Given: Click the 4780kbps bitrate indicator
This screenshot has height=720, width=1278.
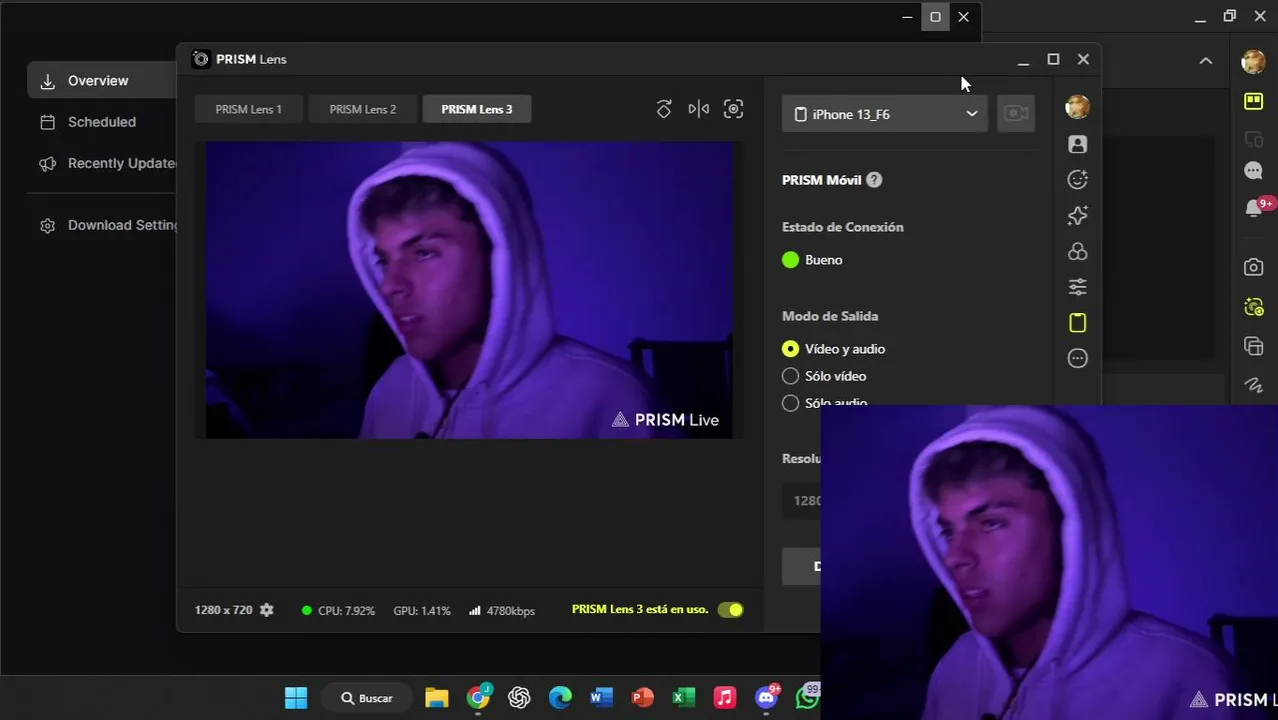Looking at the screenshot, I should [x=502, y=610].
